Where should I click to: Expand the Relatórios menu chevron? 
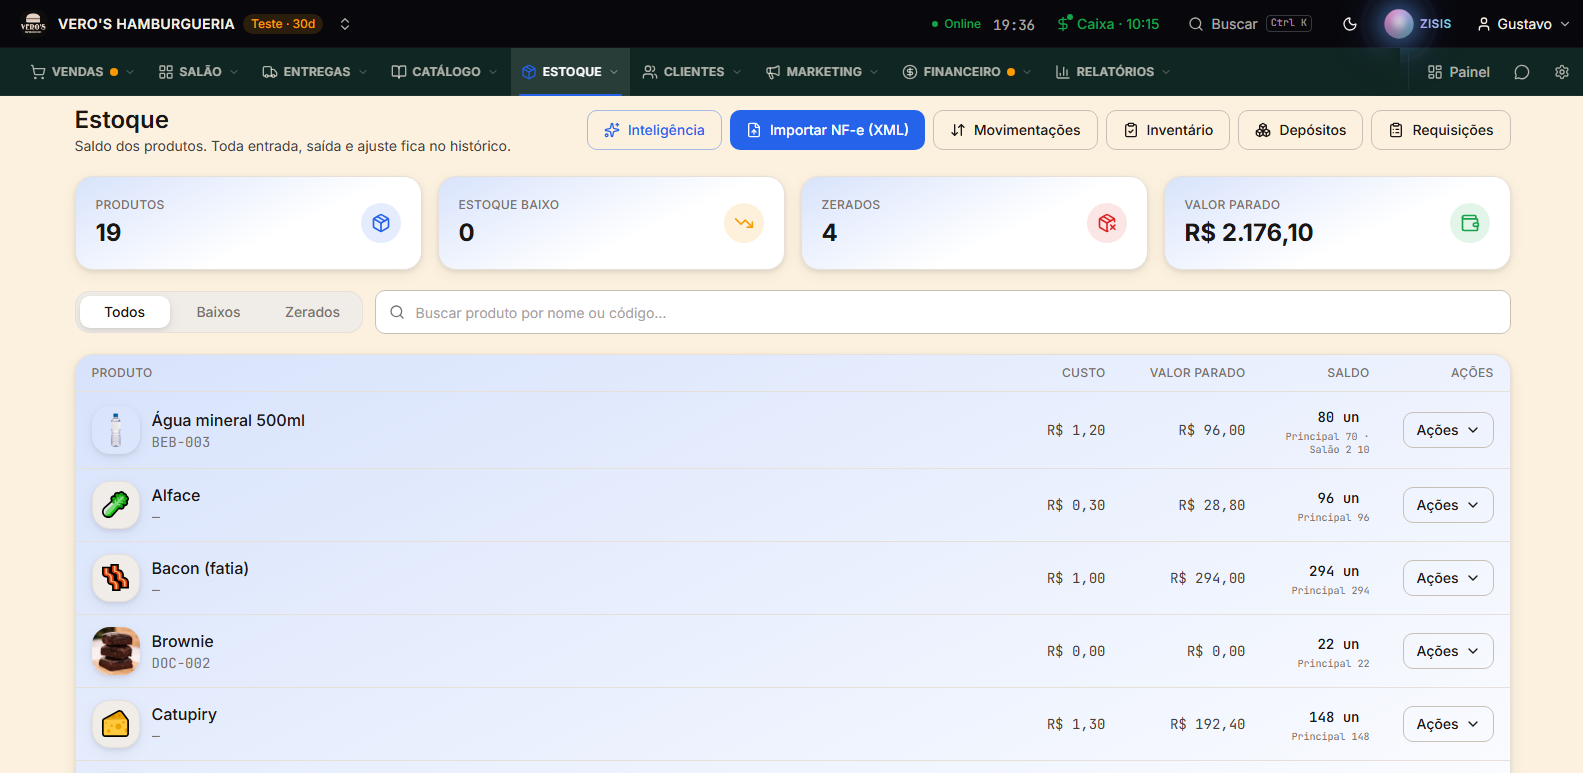click(1166, 72)
